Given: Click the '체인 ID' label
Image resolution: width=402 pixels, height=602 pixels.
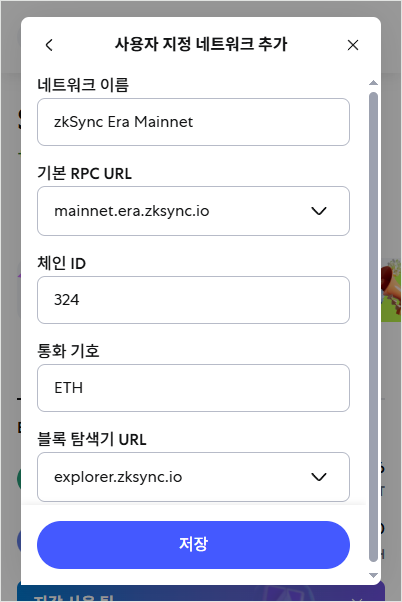Looking at the screenshot, I should [x=61, y=263].
